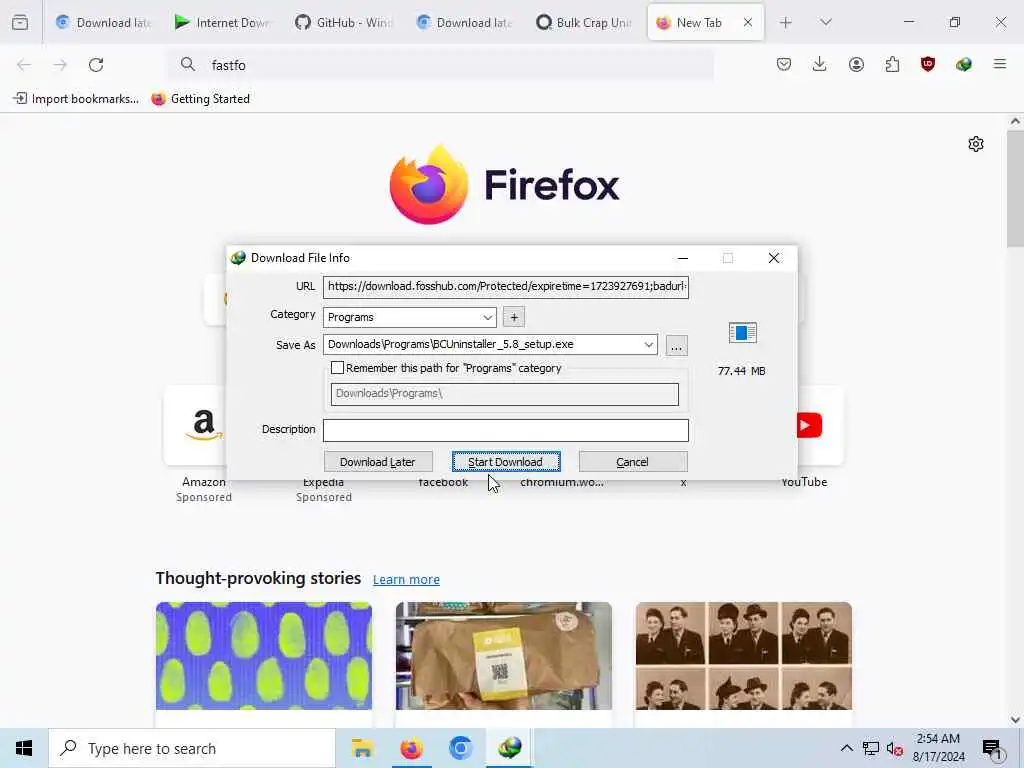The image size is (1024, 768).
Task: Open the Save to Pocket icon
Action: pyautogui.click(x=784, y=64)
